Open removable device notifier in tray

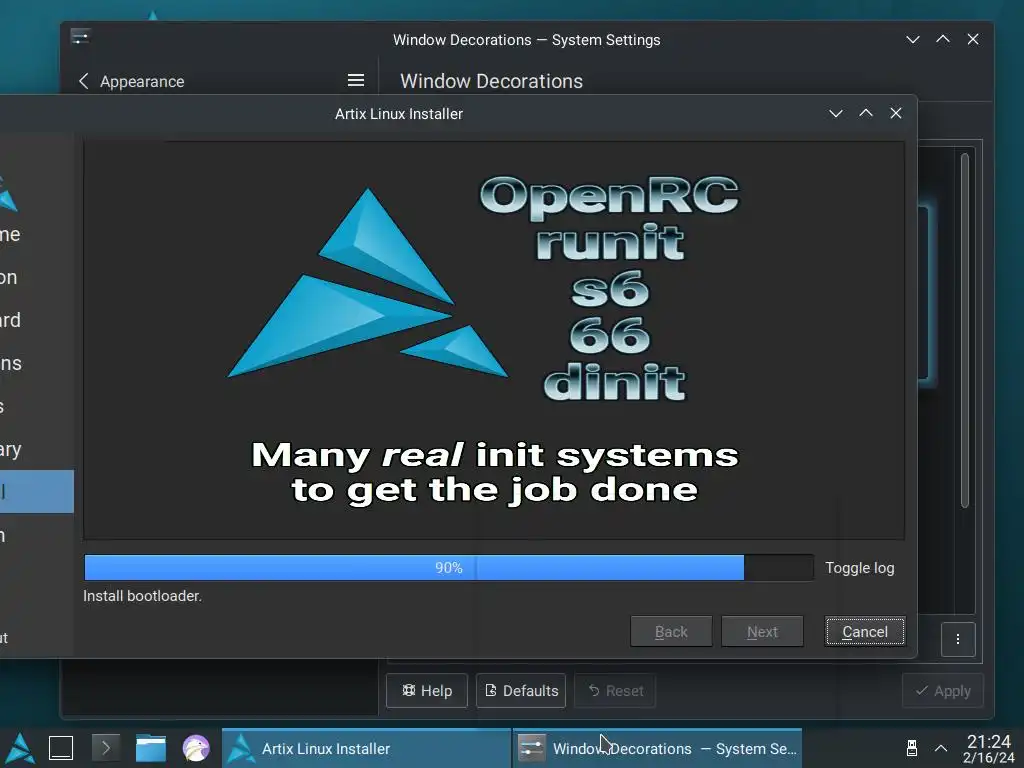(912, 748)
